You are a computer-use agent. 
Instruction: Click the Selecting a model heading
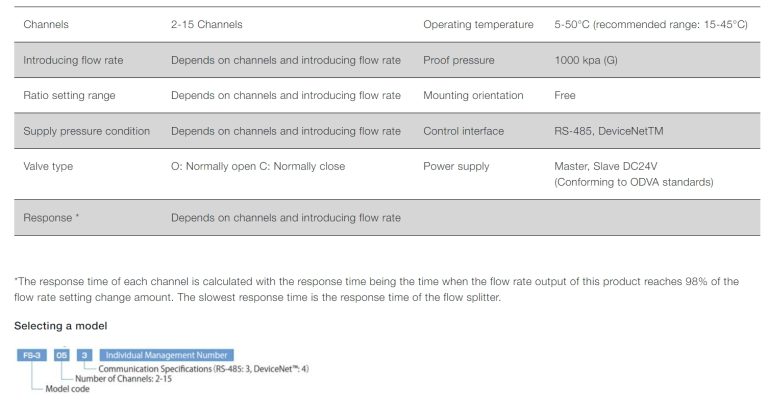[x=60, y=326]
